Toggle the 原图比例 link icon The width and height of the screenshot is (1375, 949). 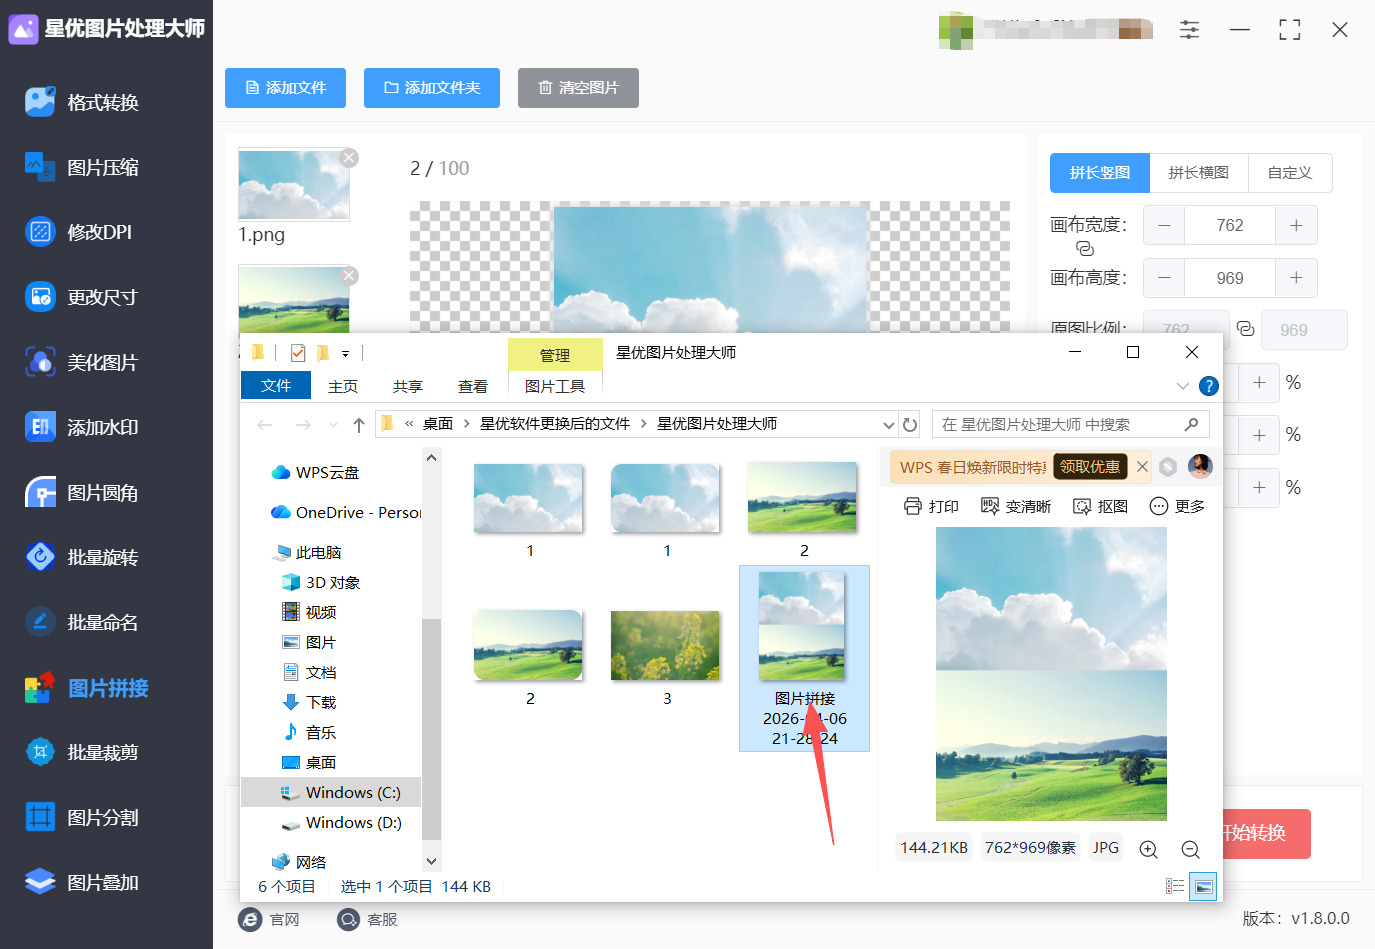tap(1245, 329)
